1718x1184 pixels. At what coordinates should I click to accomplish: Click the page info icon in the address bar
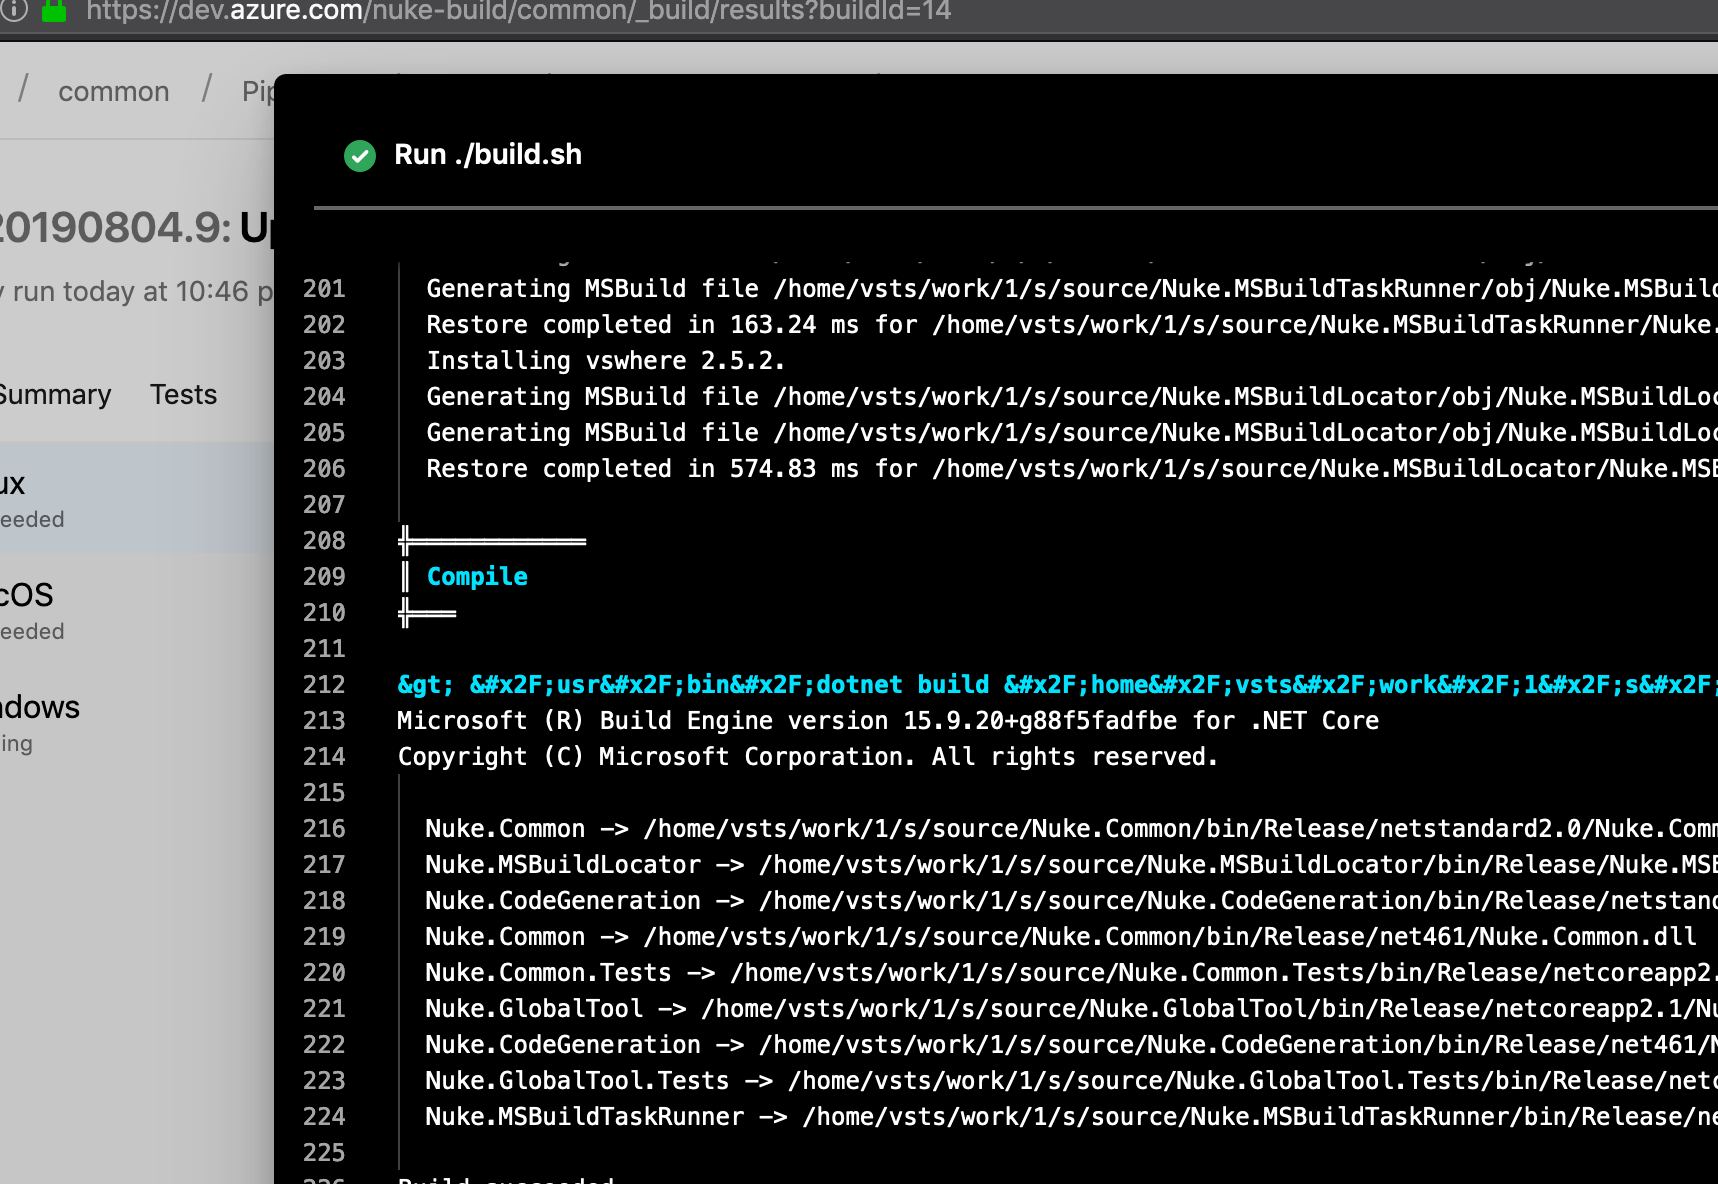(12, 12)
